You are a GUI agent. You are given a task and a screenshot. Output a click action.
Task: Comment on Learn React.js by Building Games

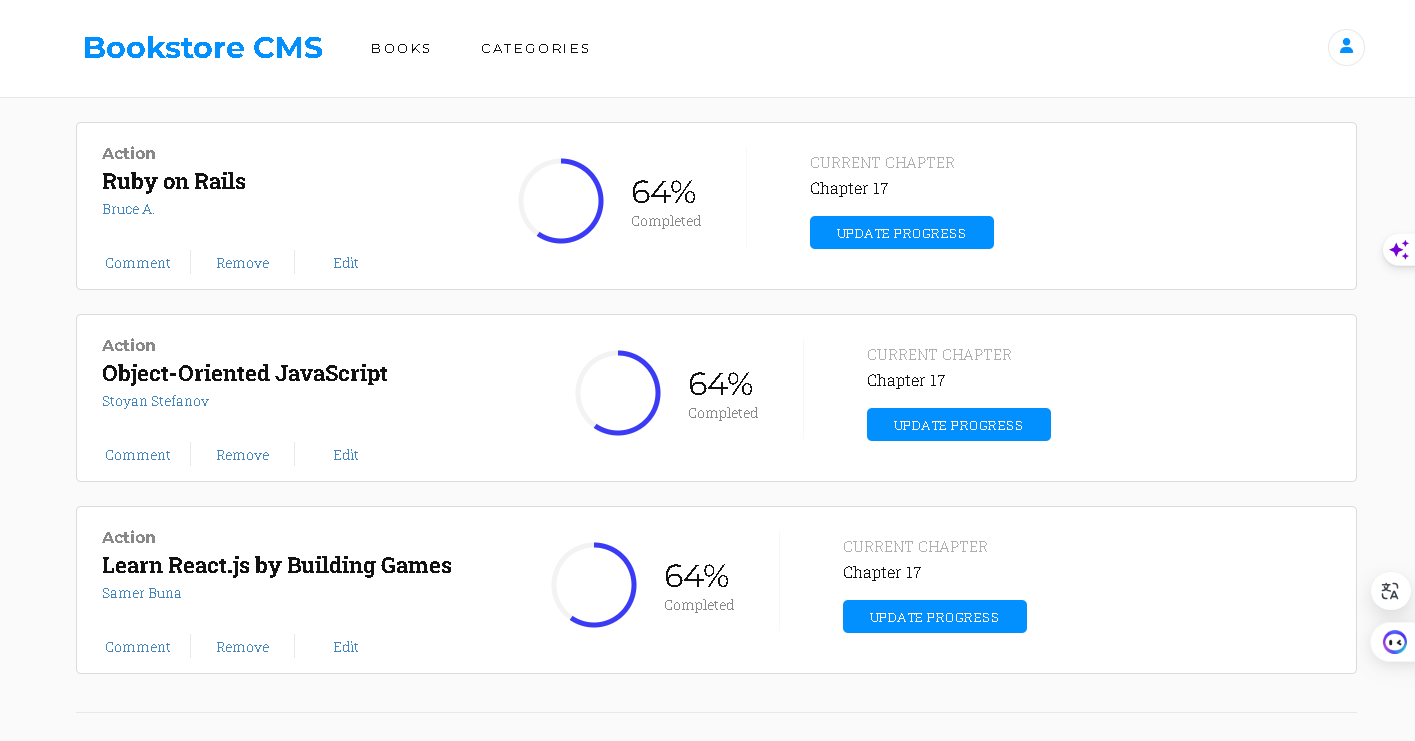coord(138,647)
